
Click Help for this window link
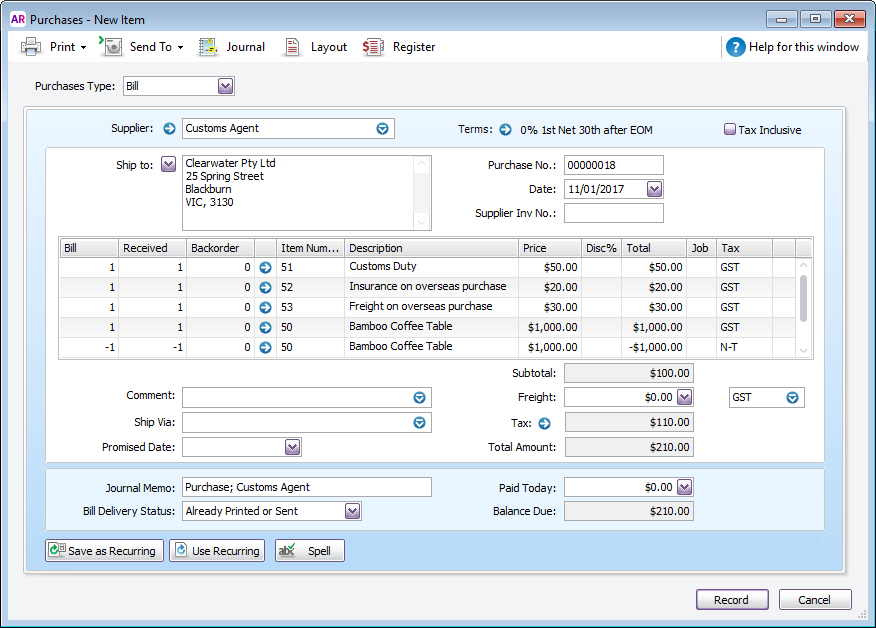click(x=804, y=47)
